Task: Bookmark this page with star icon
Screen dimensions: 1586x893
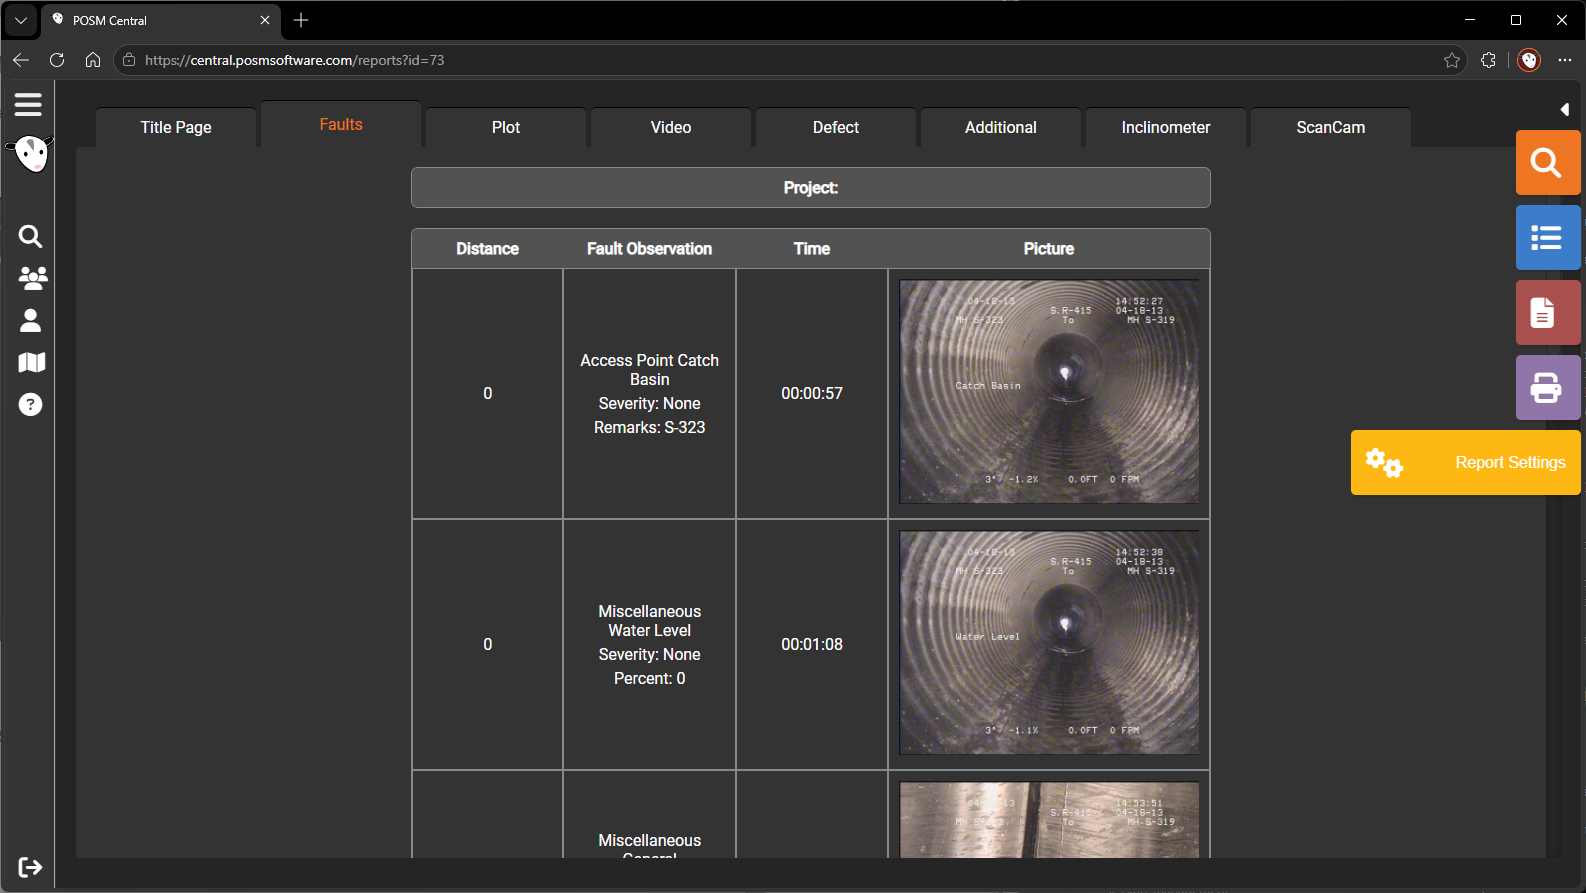Action: pyautogui.click(x=1452, y=60)
